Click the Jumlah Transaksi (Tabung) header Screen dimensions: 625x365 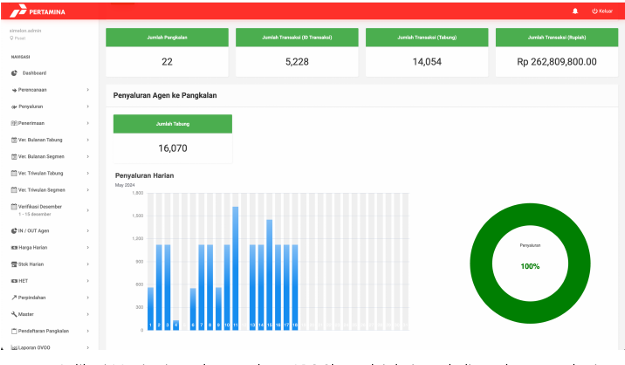click(427, 37)
